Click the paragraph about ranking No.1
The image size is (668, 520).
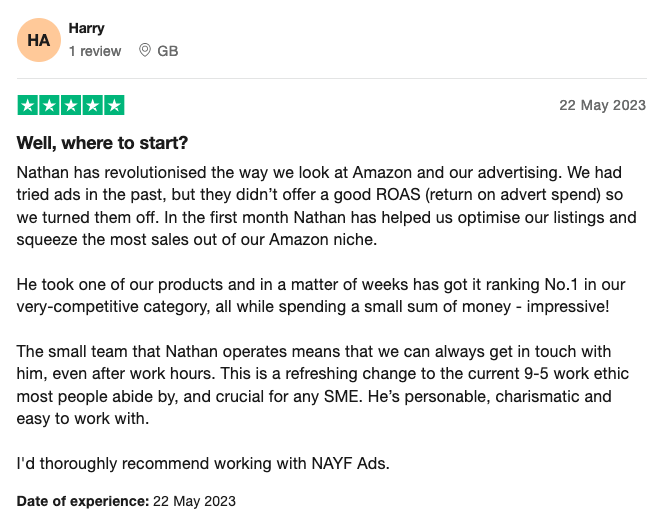click(x=321, y=296)
